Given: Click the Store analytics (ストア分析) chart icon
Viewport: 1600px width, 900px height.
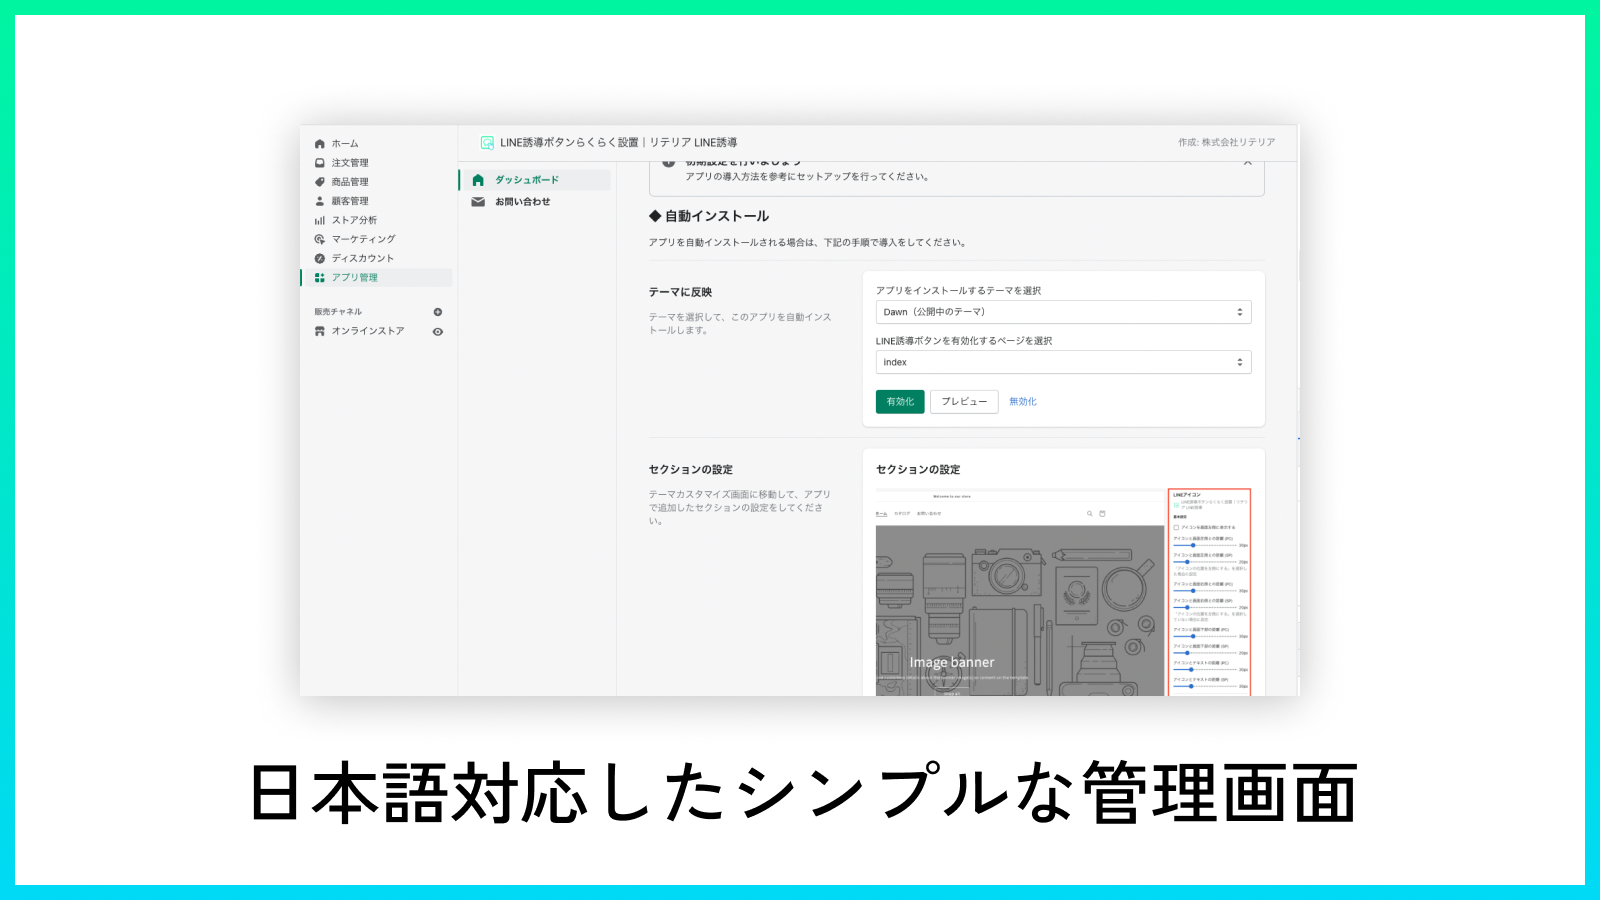Looking at the screenshot, I should tap(320, 220).
